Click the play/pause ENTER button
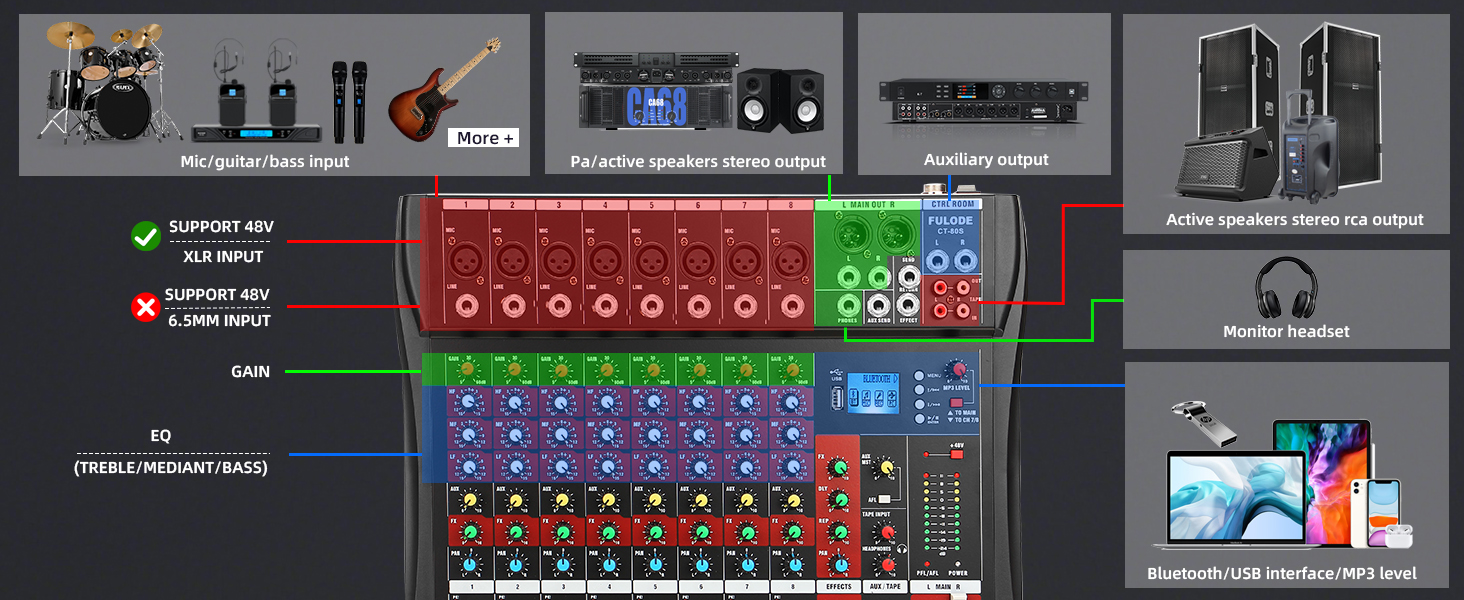Screen dimensions: 1464x600 coord(919,419)
